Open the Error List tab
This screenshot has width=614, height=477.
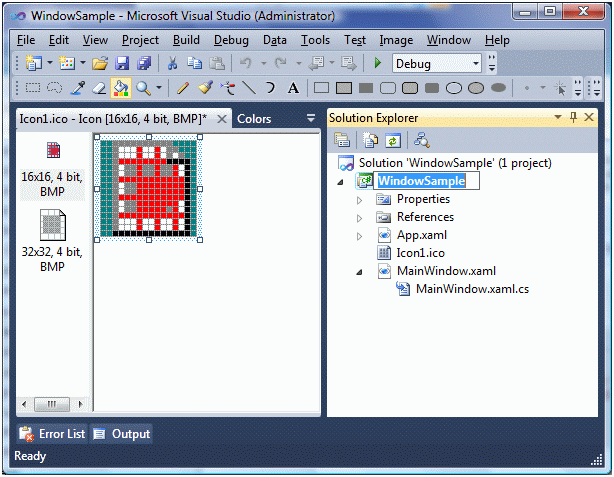52,434
